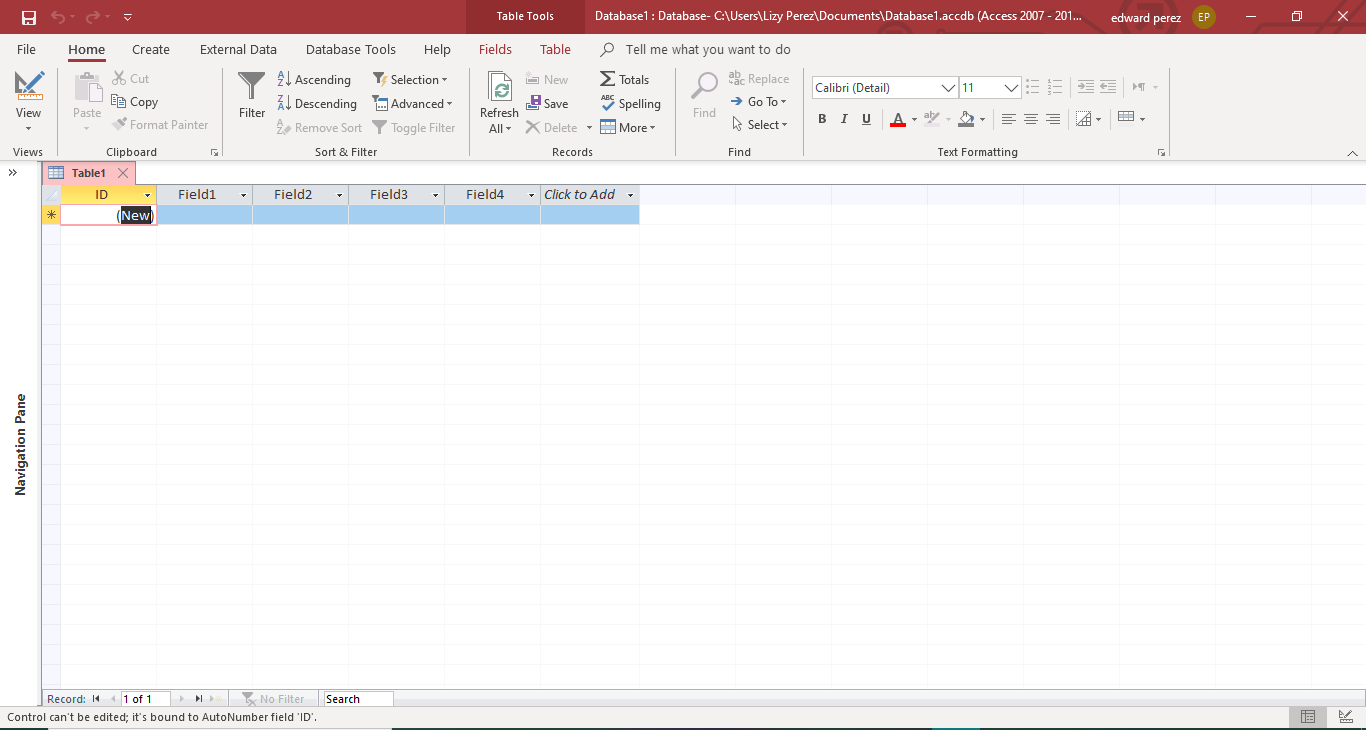Open the Selection filter dropdown
Viewport: 1366px width, 730px height.
(x=410, y=80)
